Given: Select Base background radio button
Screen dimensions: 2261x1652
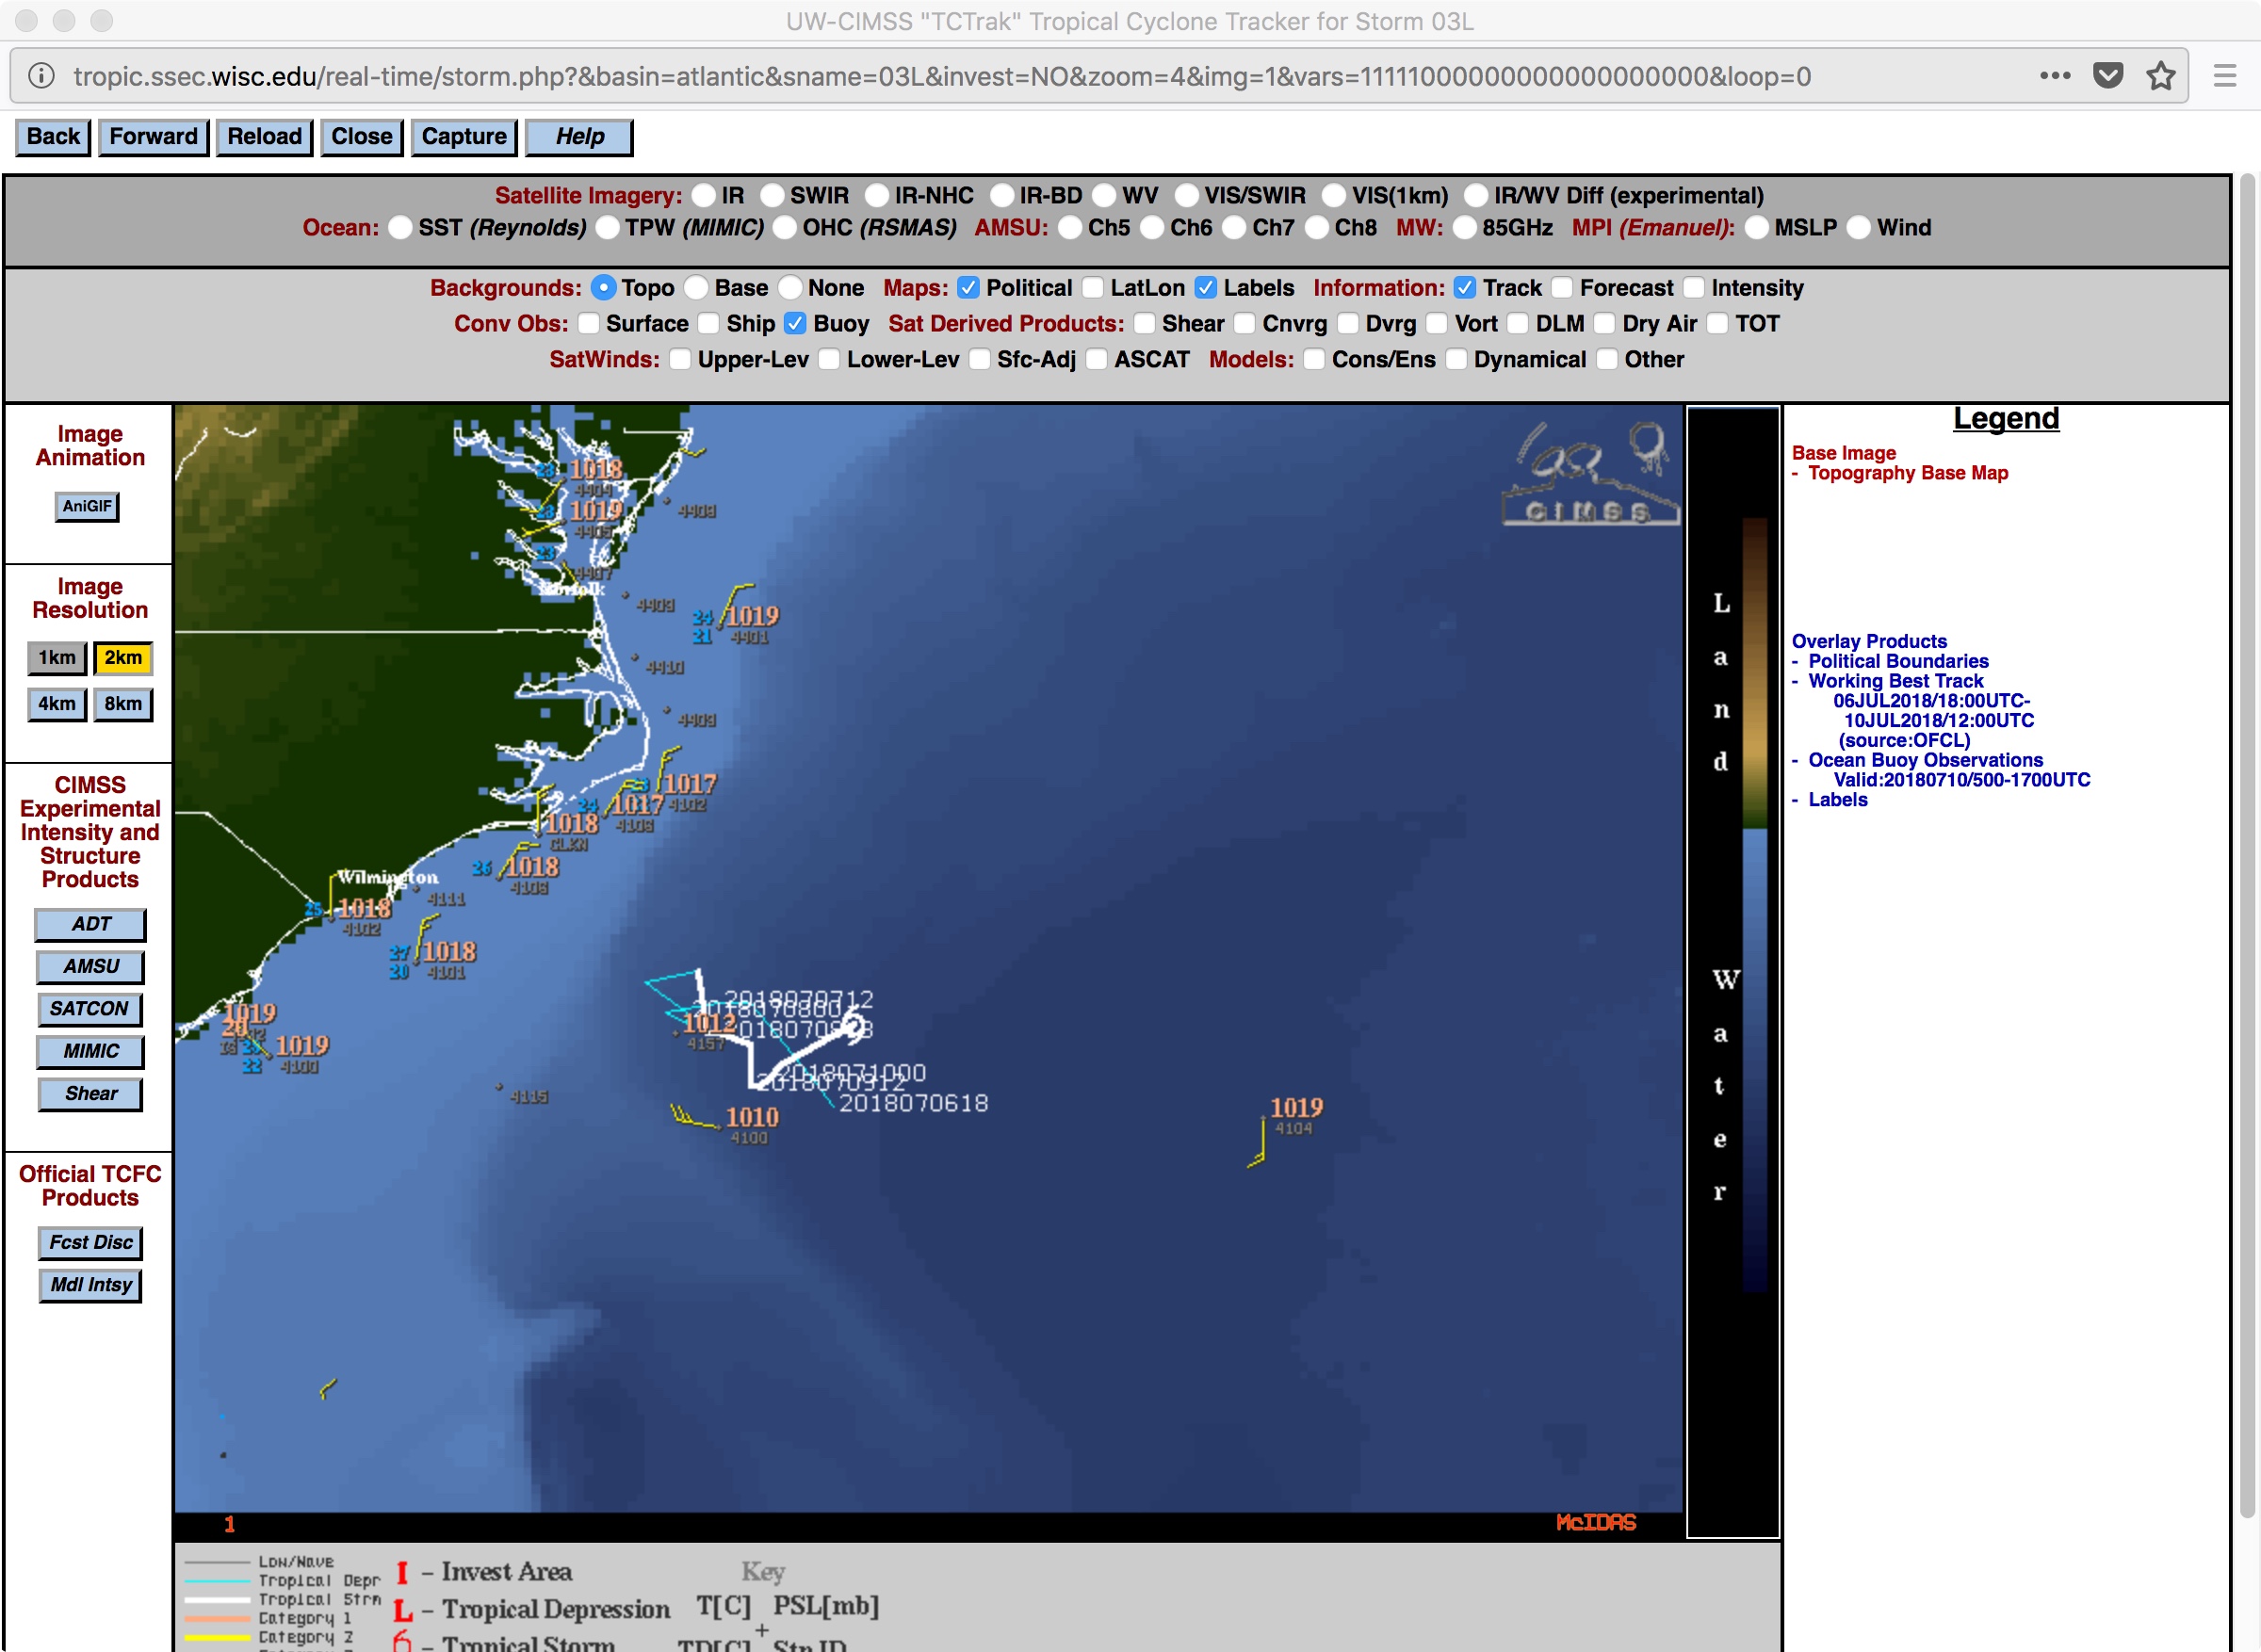Looking at the screenshot, I should (x=697, y=288).
